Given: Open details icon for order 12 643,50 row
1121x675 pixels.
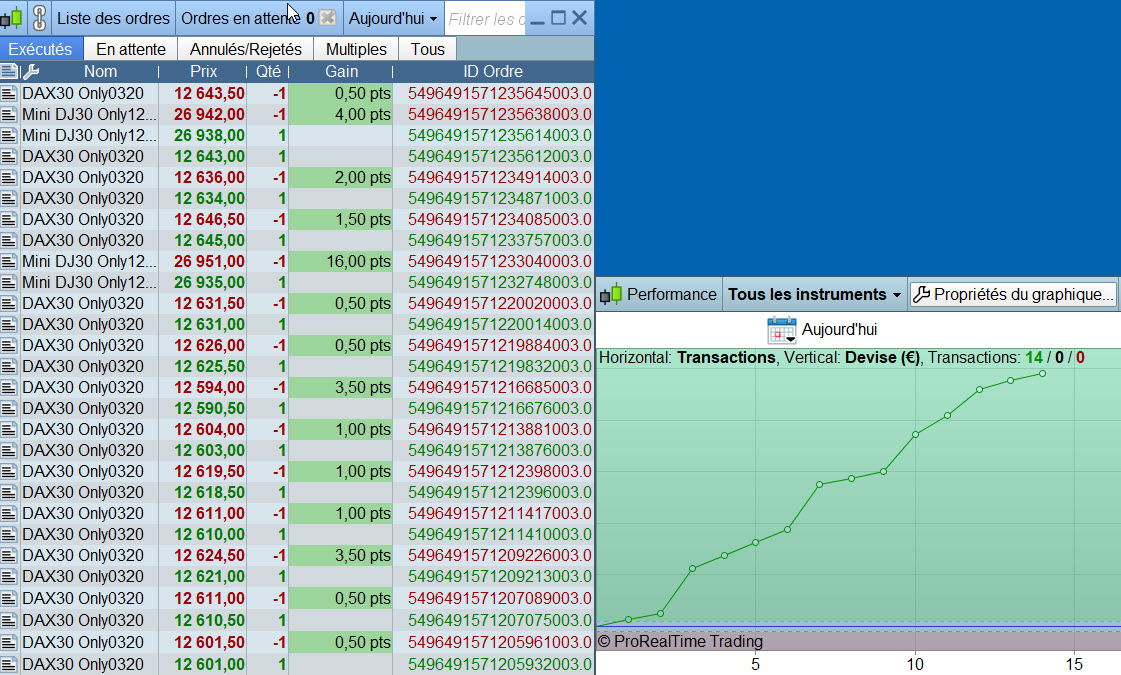Looking at the screenshot, I should [9, 93].
